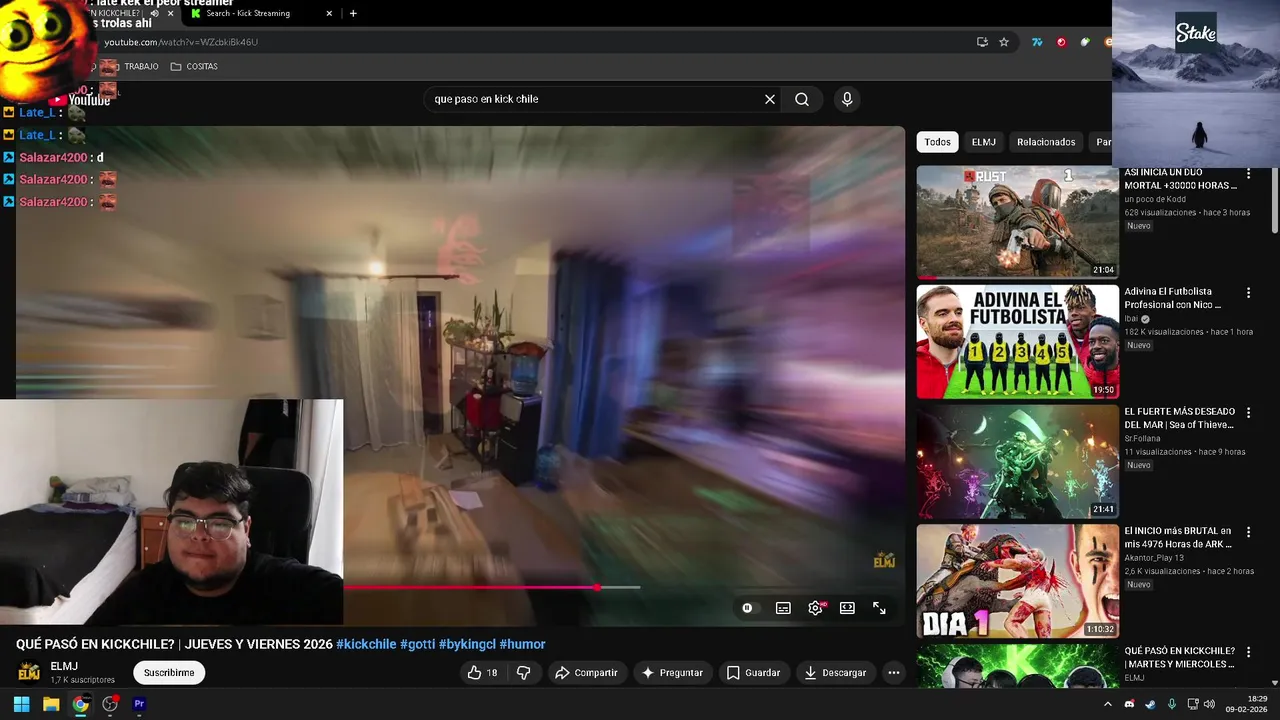The width and height of the screenshot is (1280, 720).
Task: Open Steam from the system tray
Action: pos(1150,704)
